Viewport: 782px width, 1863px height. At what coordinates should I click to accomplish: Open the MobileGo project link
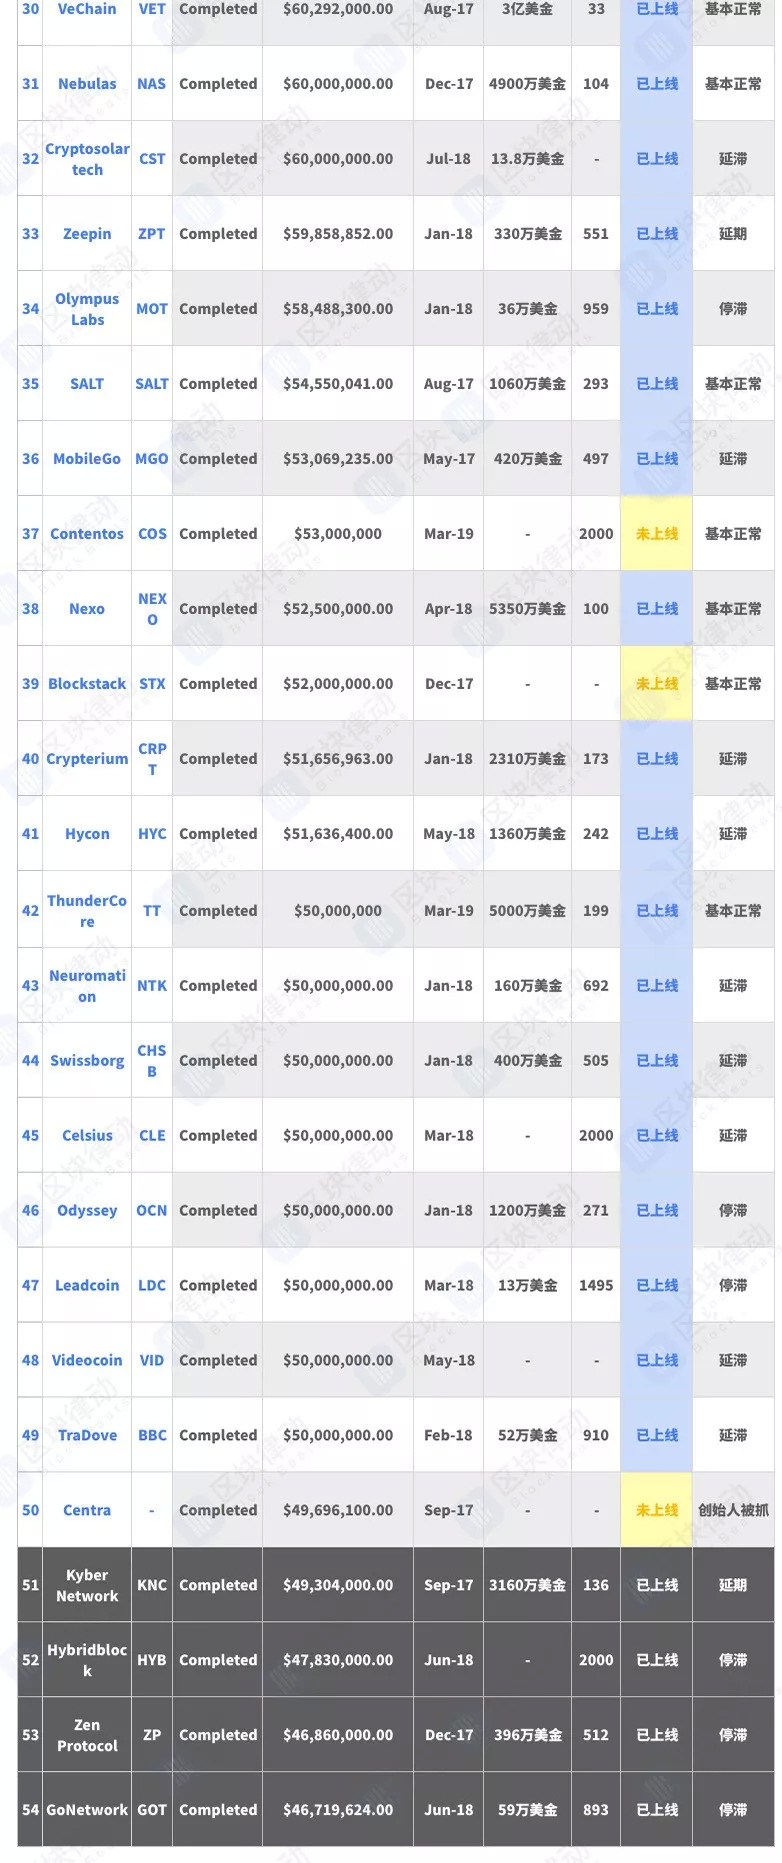87,459
